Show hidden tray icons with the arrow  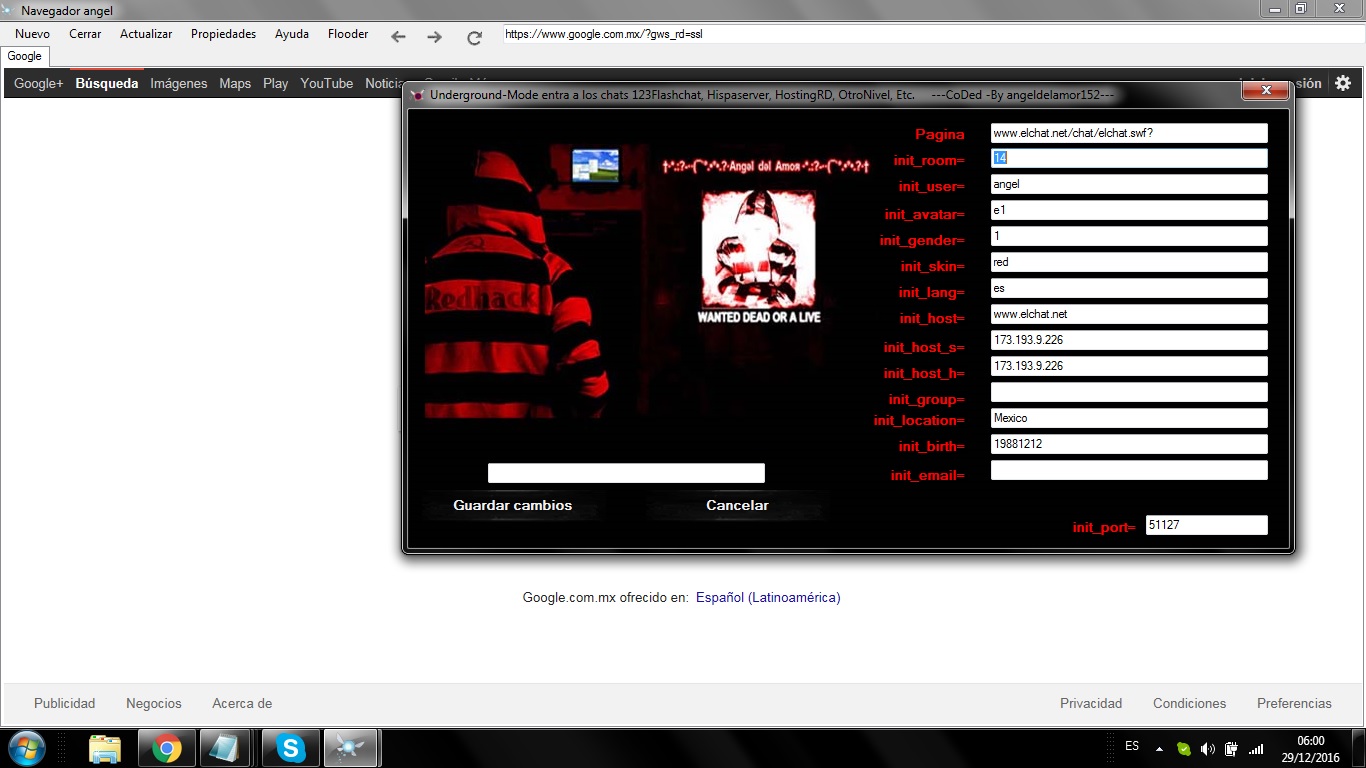click(x=1159, y=749)
